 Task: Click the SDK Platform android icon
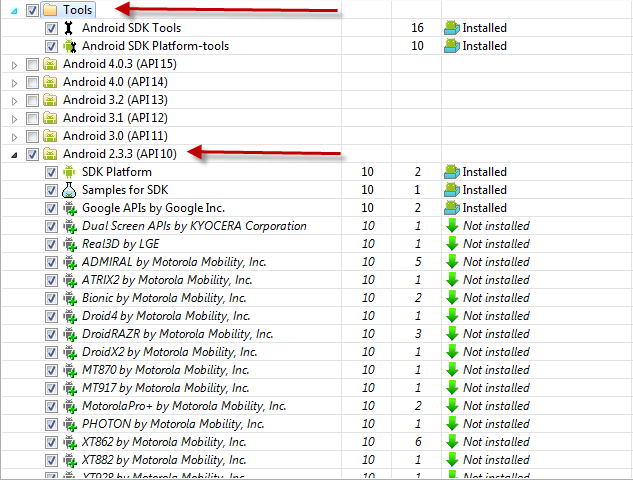[x=69, y=172]
